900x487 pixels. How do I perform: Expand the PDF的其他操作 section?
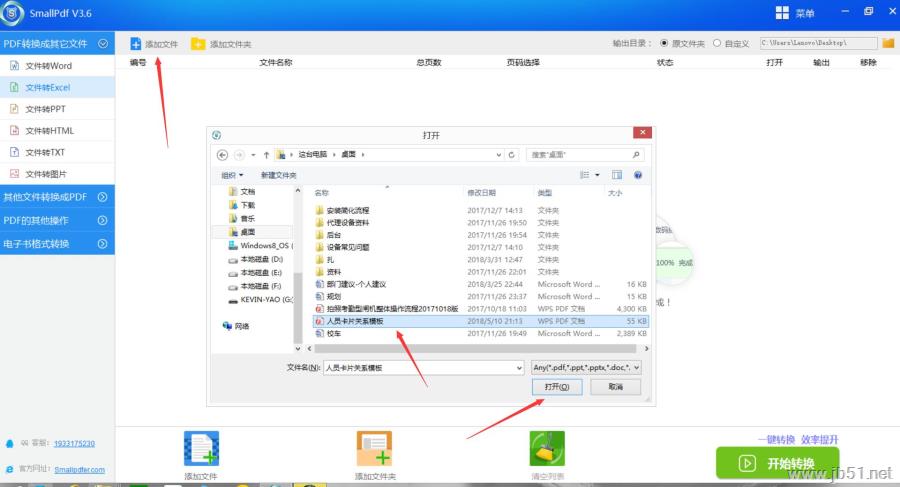click(103, 221)
